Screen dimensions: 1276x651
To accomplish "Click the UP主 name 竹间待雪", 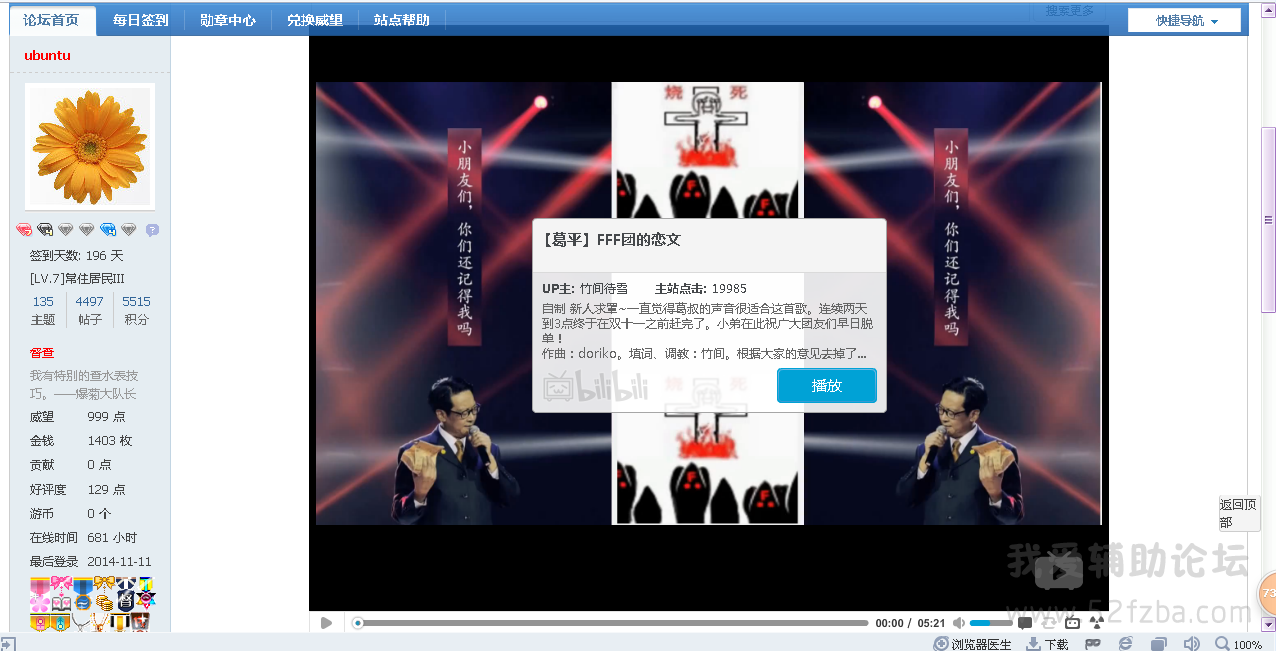I will pyautogui.click(x=604, y=288).
